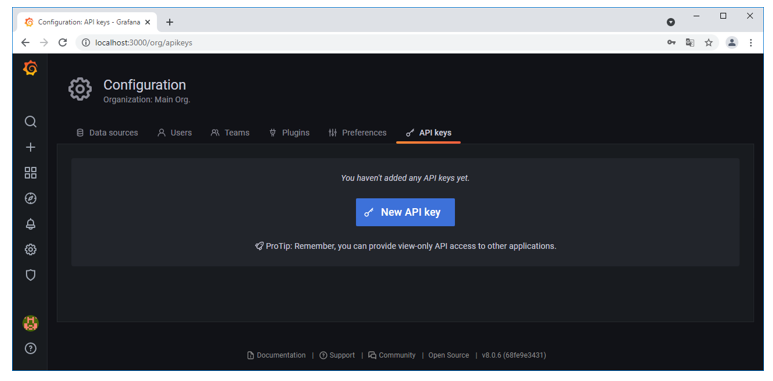
Task: Open the Community footer link
Action: coord(392,355)
